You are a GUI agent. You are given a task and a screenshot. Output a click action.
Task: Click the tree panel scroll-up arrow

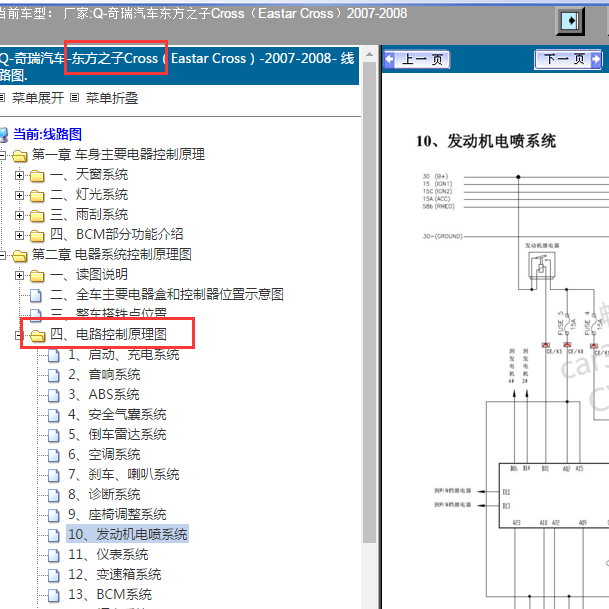[x=369, y=54]
